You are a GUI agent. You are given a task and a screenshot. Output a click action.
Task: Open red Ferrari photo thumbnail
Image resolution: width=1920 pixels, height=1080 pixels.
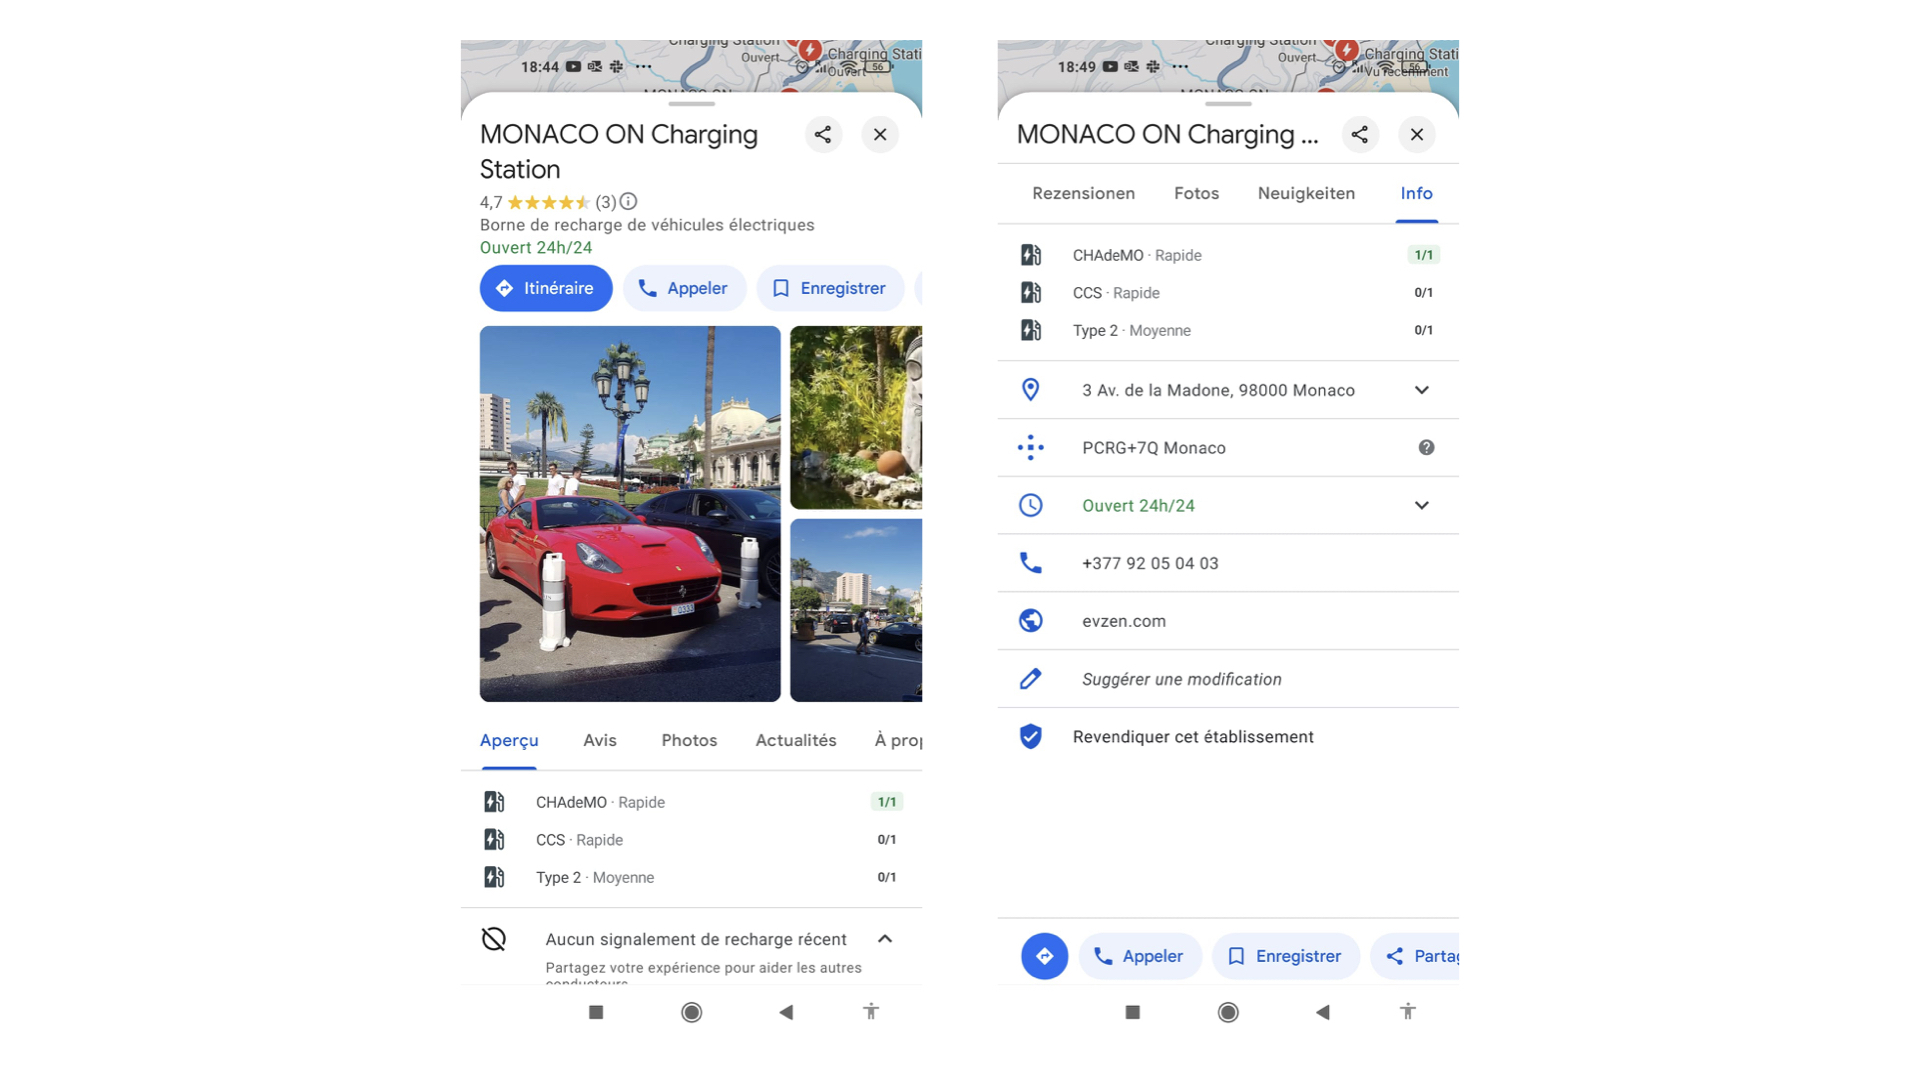click(630, 513)
